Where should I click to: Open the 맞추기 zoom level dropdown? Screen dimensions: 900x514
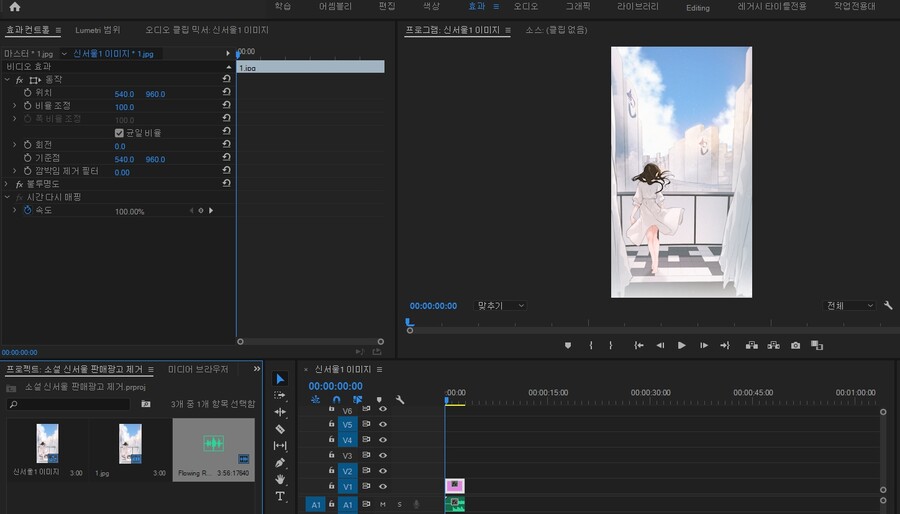coord(500,305)
